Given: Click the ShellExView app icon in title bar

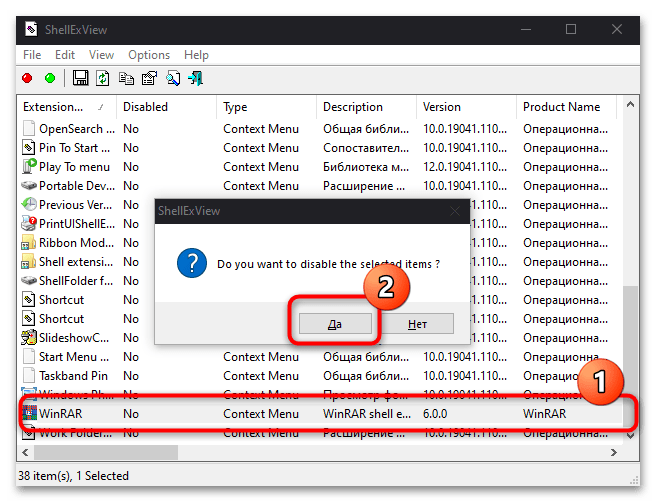Looking at the screenshot, I should click(31, 30).
